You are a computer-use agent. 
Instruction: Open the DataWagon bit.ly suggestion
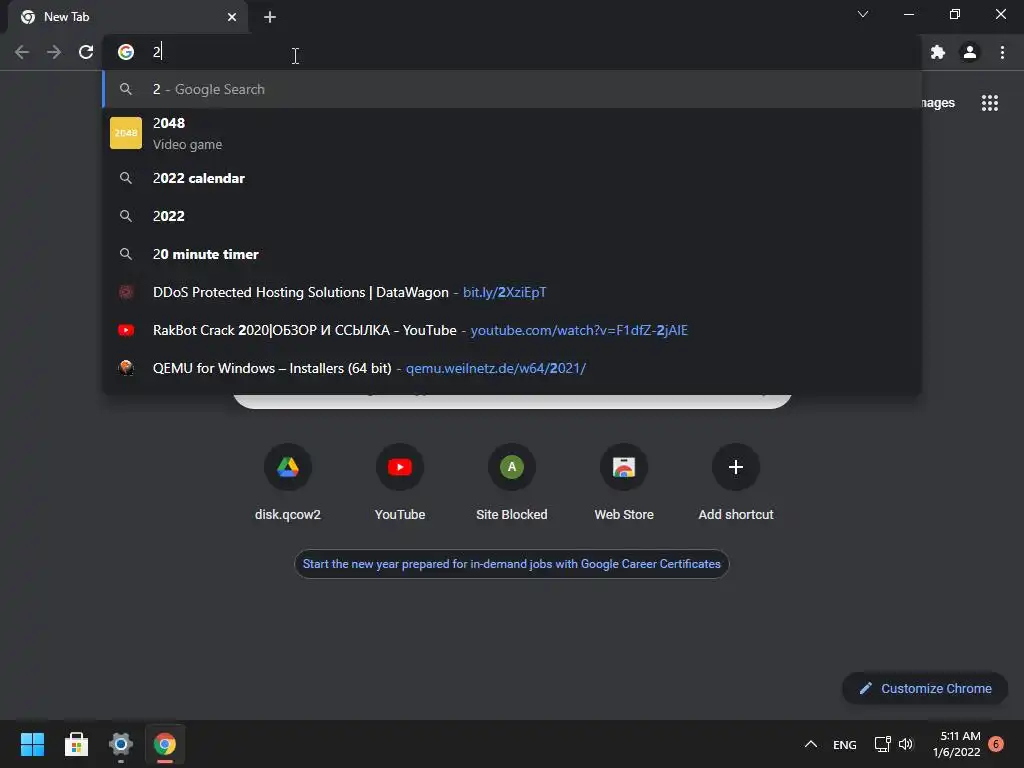pos(513,292)
